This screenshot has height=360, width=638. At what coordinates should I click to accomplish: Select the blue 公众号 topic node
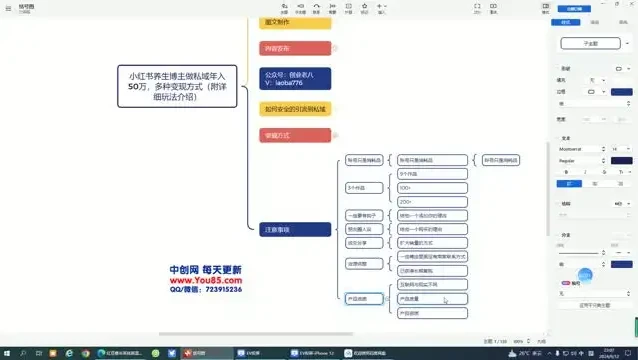[295, 79]
